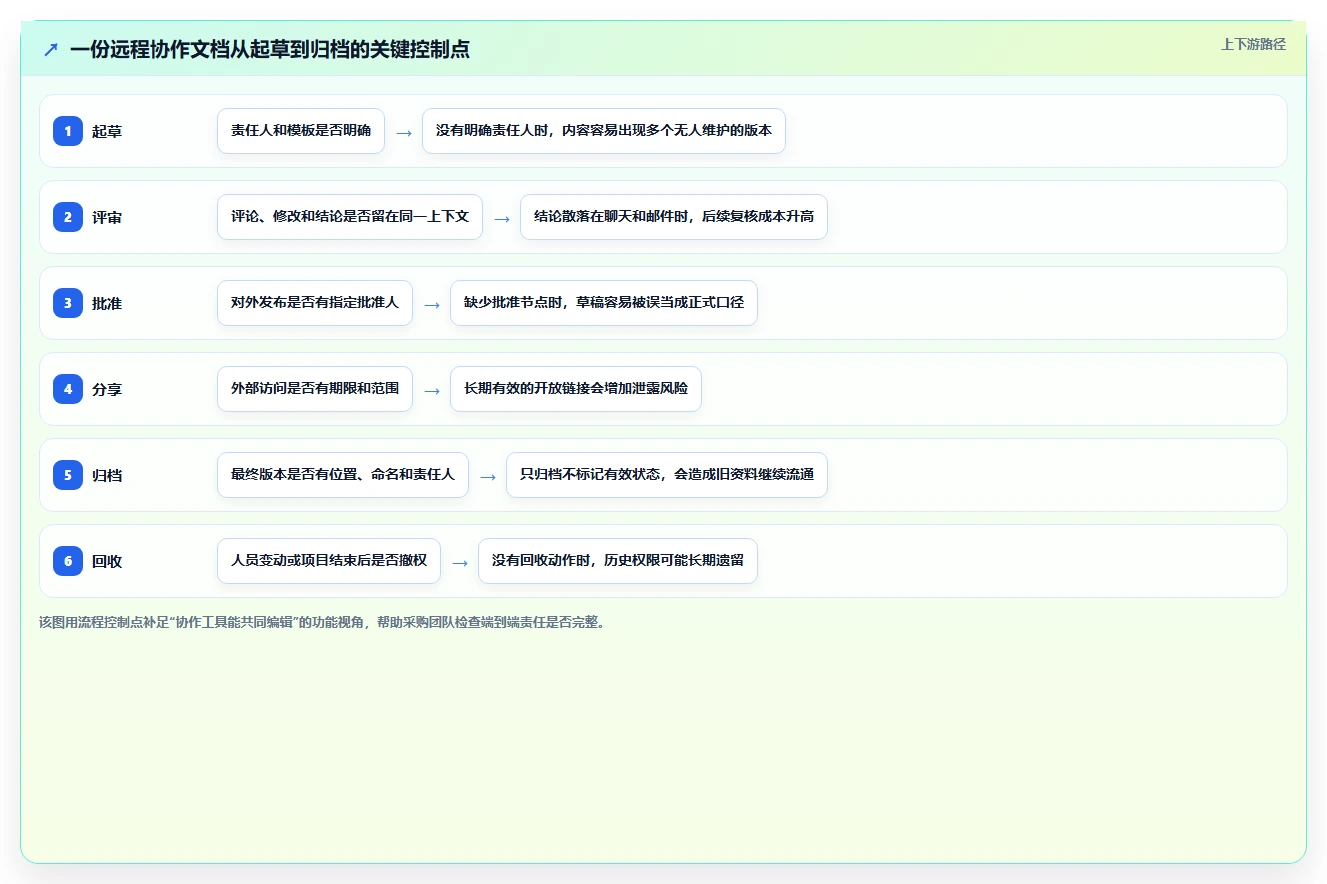Click the 结论散落在聊天和邮件时 consequence box
Image resolution: width=1327 pixels, height=884 pixels.
[x=674, y=217]
